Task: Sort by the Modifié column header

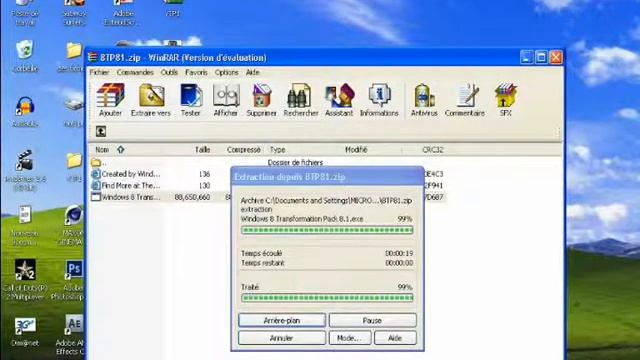Action: click(356, 150)
